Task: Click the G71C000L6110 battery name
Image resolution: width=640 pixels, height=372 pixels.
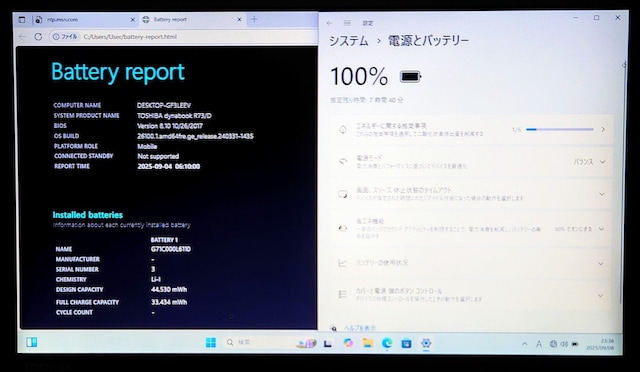Action: pyautogui.click(x=171, y=249)
